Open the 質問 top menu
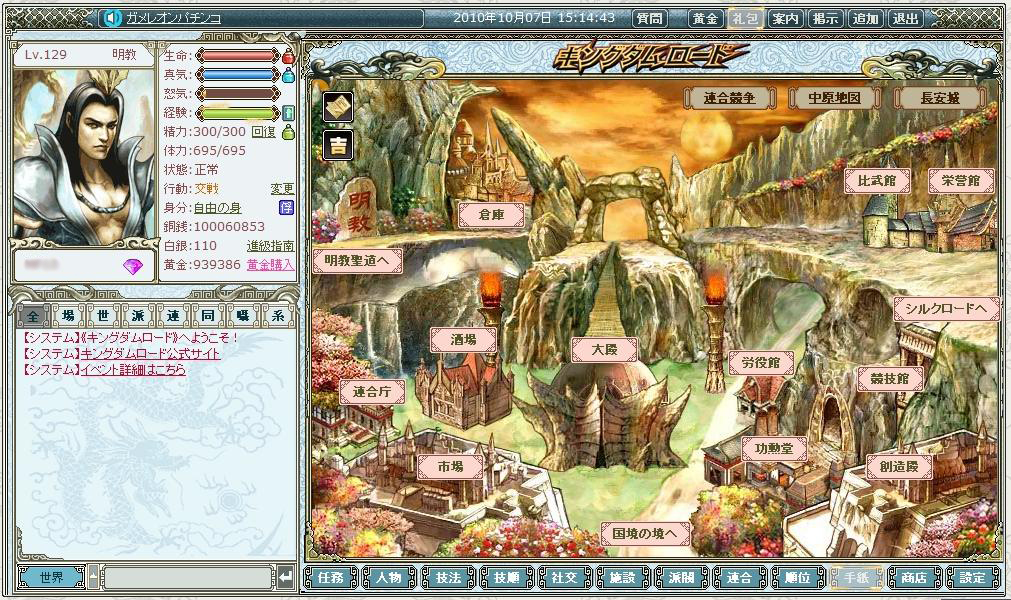 click(x=649, y=19)
